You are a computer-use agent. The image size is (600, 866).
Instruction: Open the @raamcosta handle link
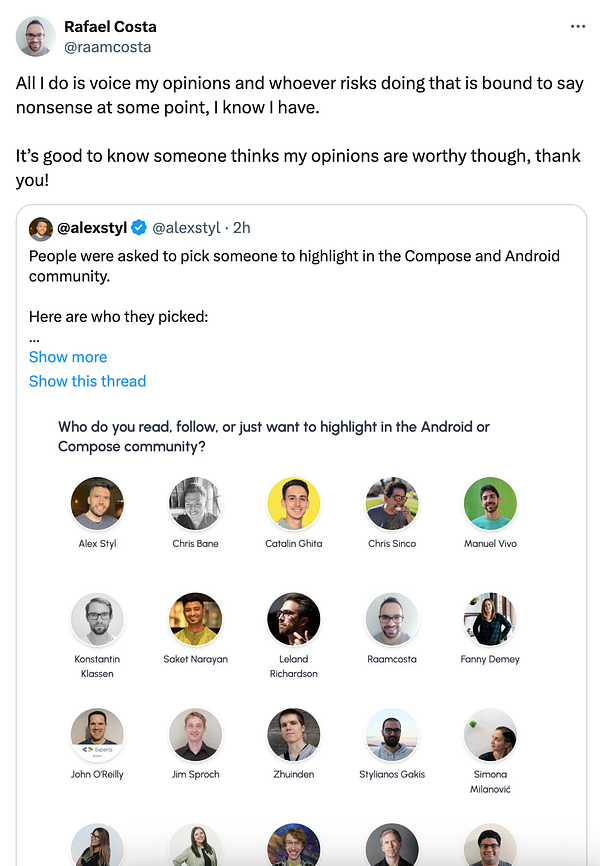pyautogui.click(x=108, y=46)
